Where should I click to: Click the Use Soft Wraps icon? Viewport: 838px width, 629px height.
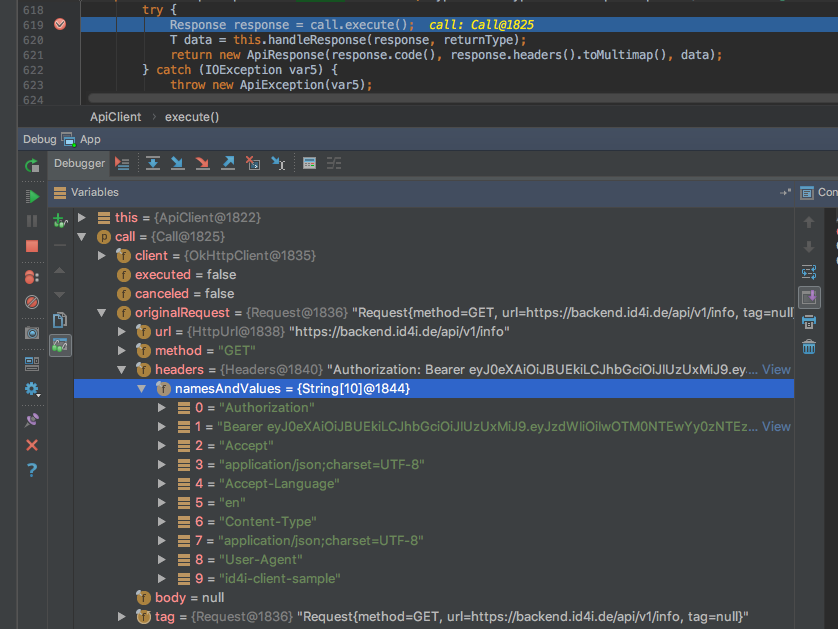point(809,272)
